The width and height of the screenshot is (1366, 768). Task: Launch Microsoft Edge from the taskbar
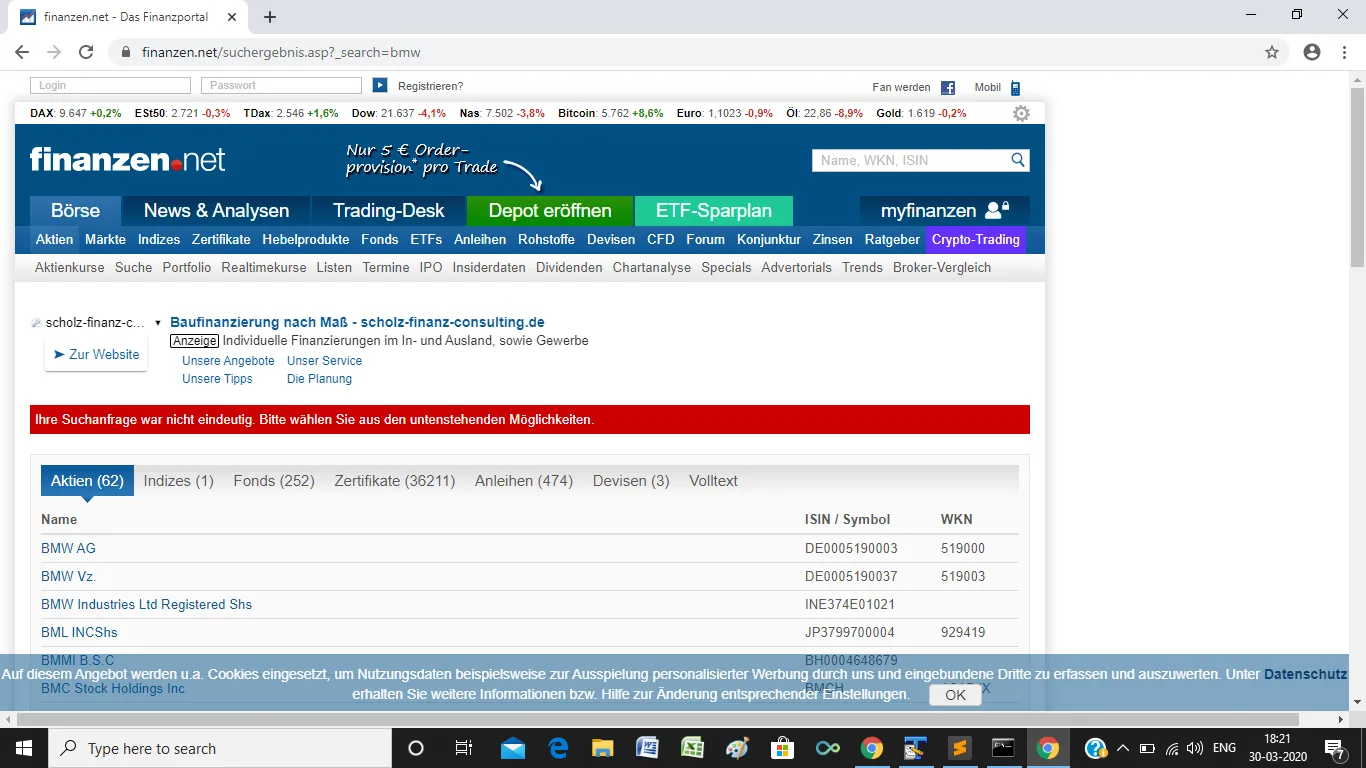558,748
